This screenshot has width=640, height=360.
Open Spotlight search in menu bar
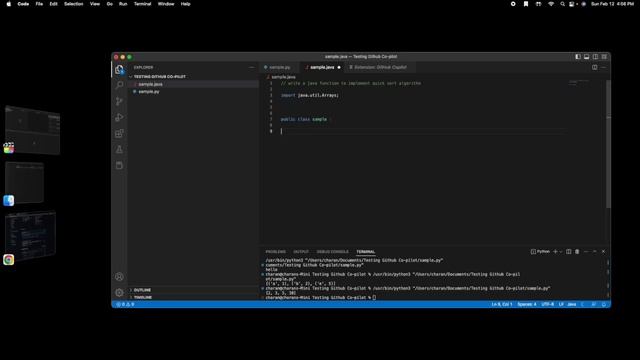[x=562, y=4]
